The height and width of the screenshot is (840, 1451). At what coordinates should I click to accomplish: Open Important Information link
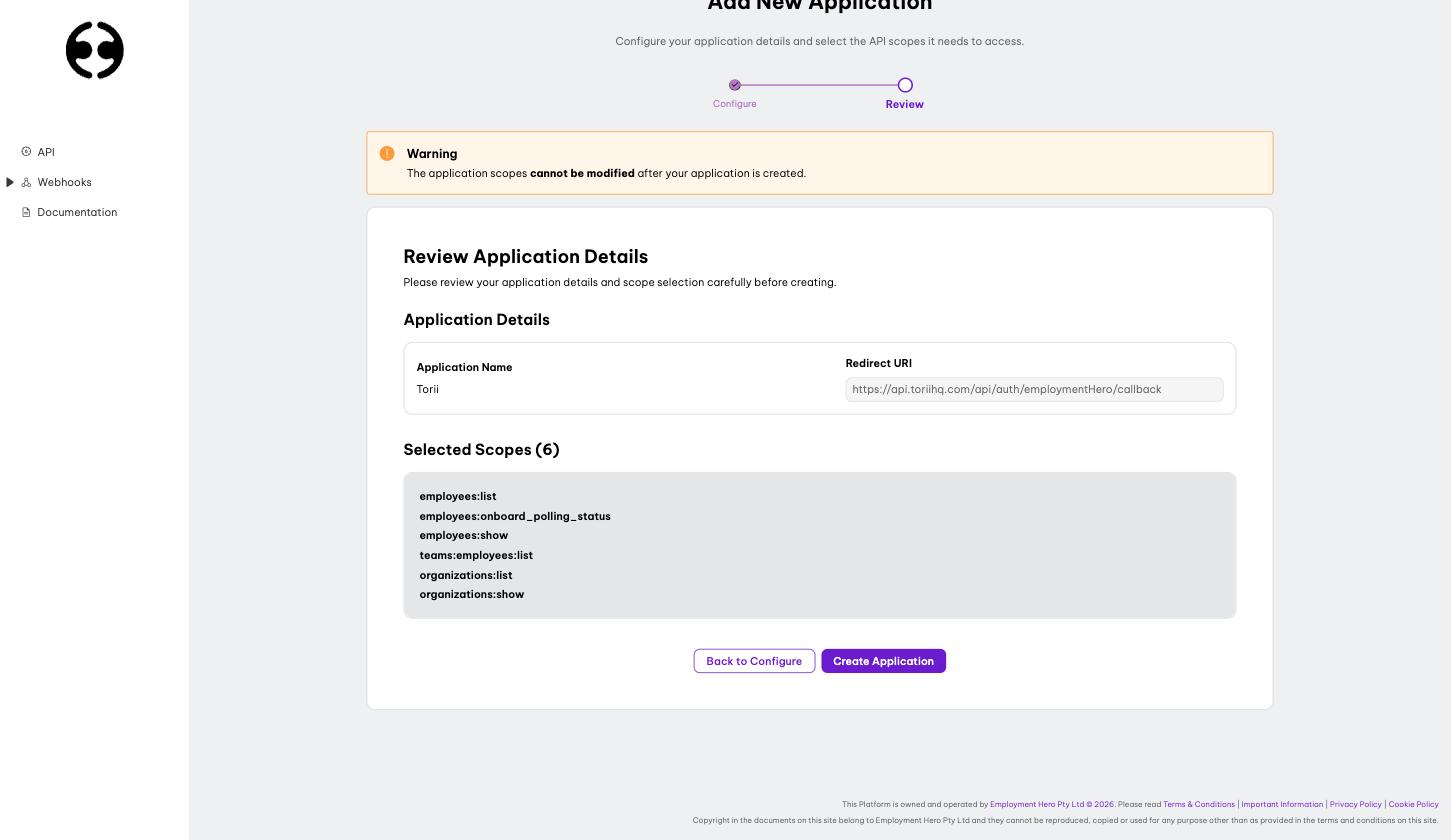(x=1283, y=804)
